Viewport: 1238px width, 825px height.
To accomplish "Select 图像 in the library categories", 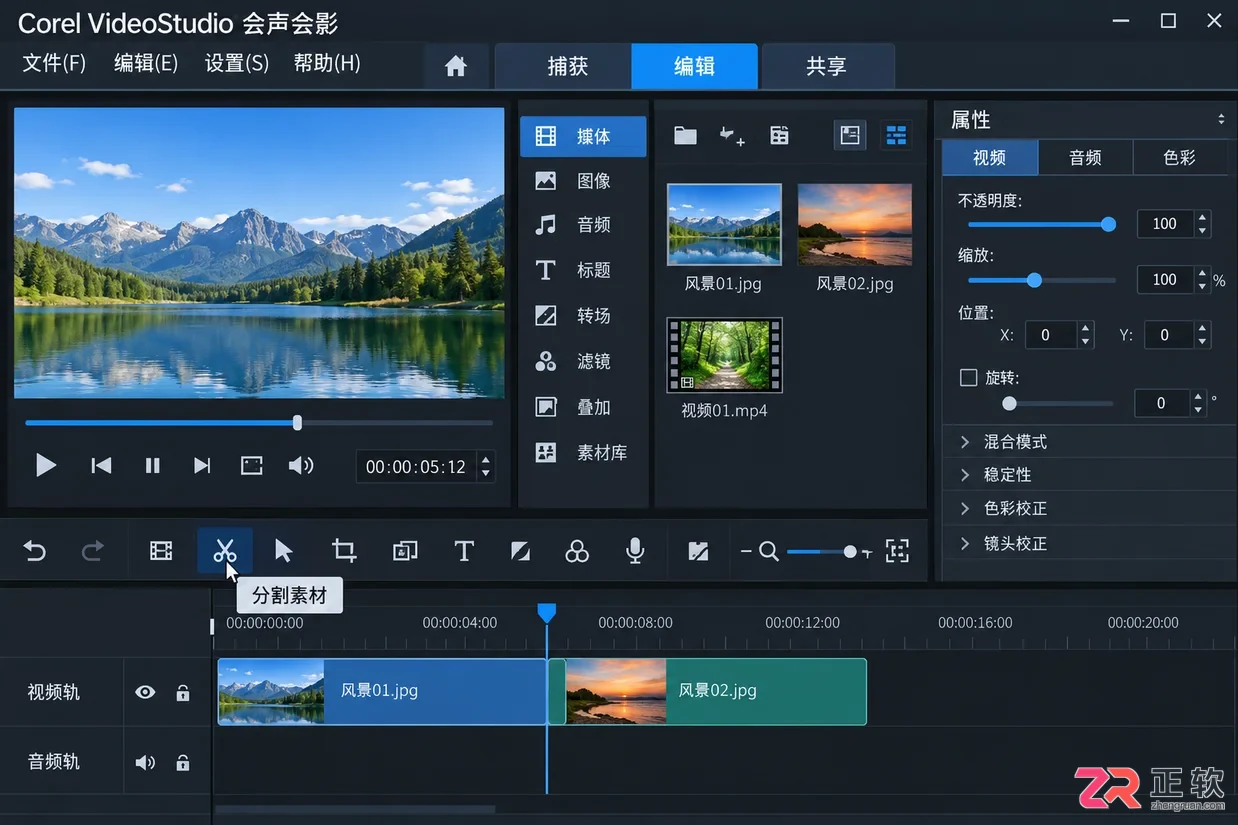I will point(584,181).
